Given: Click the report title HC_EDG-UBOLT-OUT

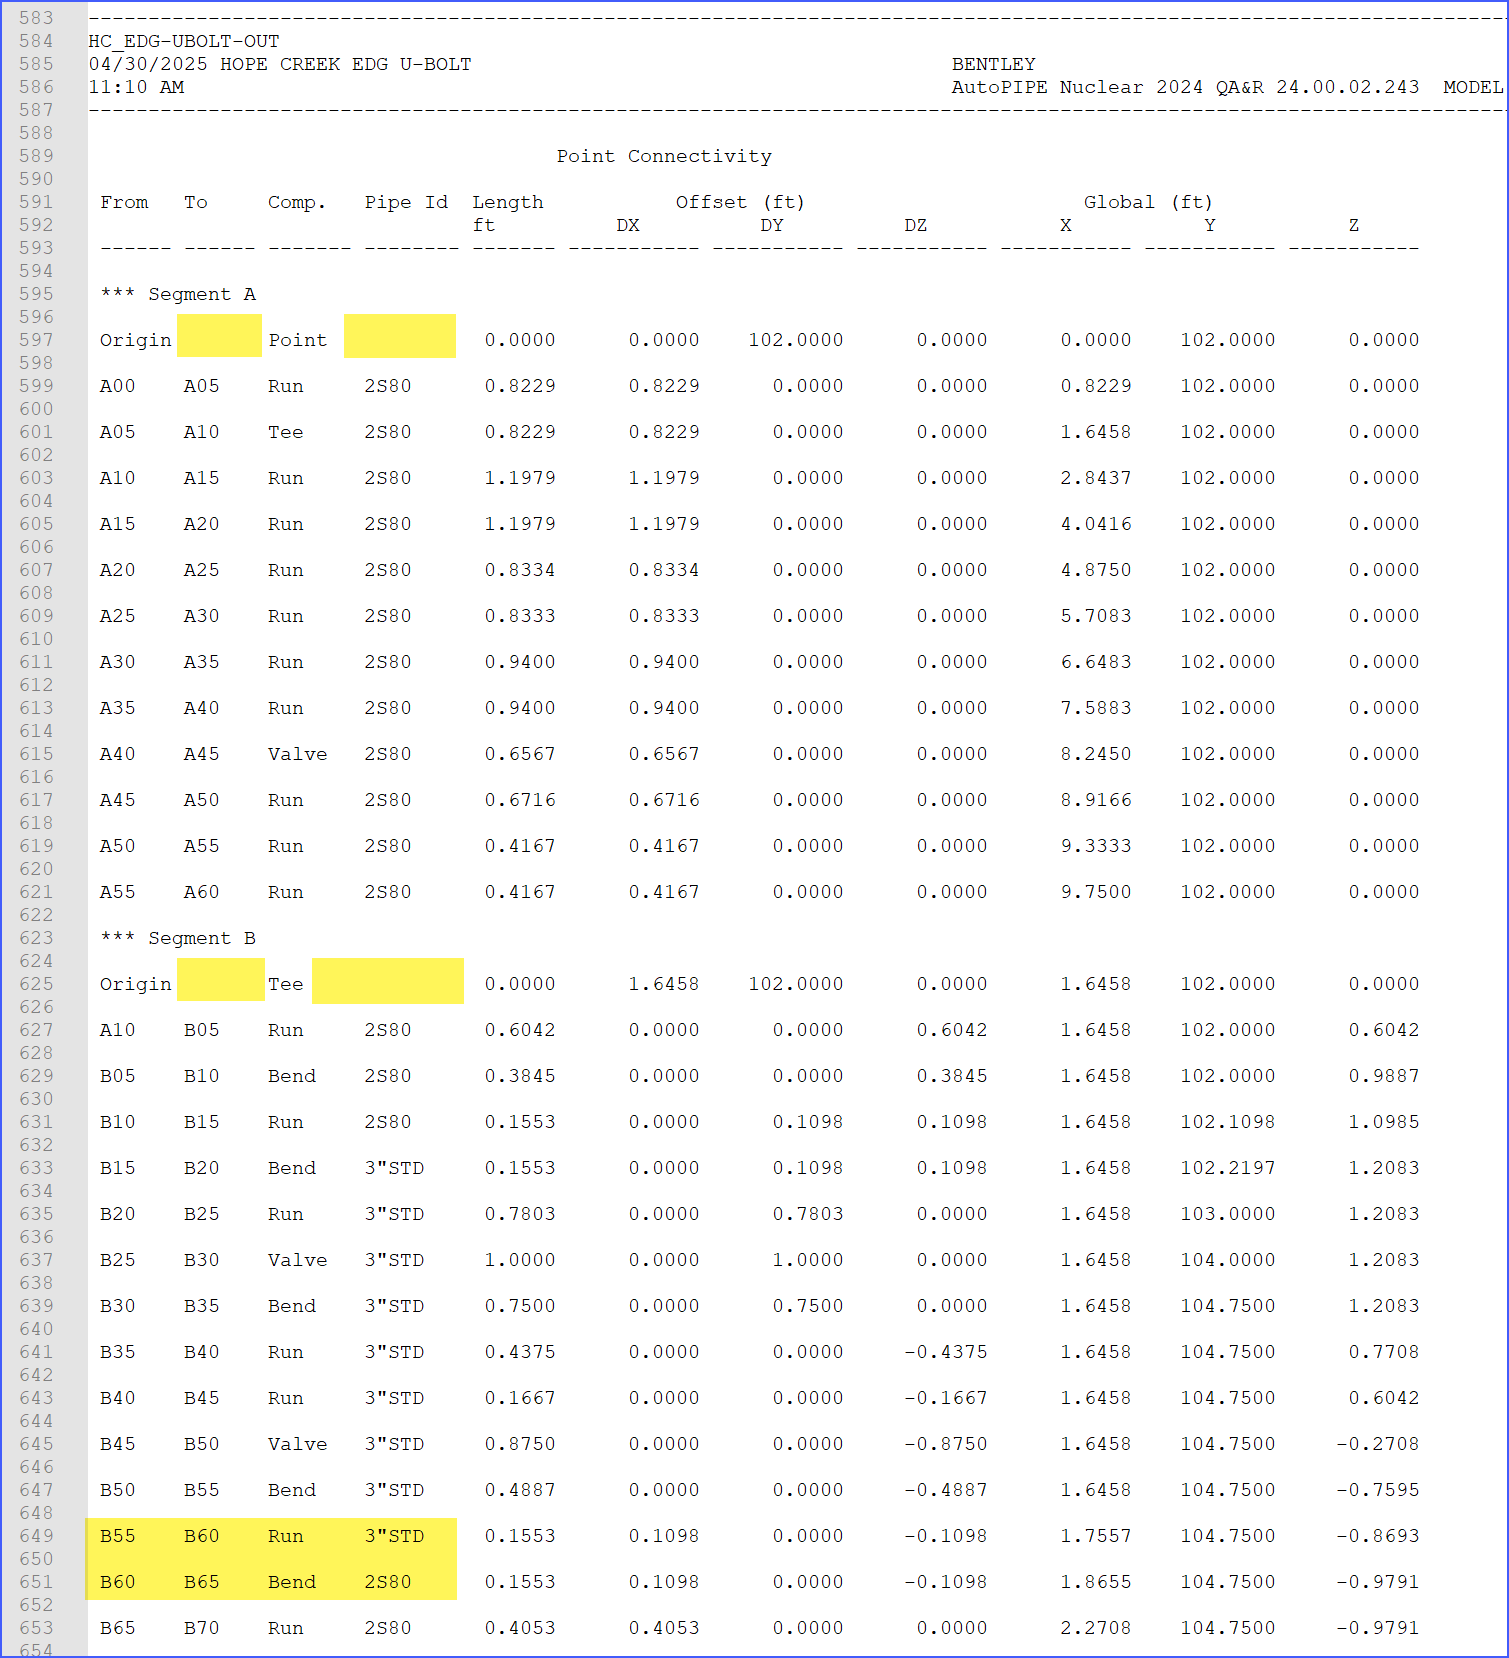Looking at the screenshot, I should click(184, 41).
